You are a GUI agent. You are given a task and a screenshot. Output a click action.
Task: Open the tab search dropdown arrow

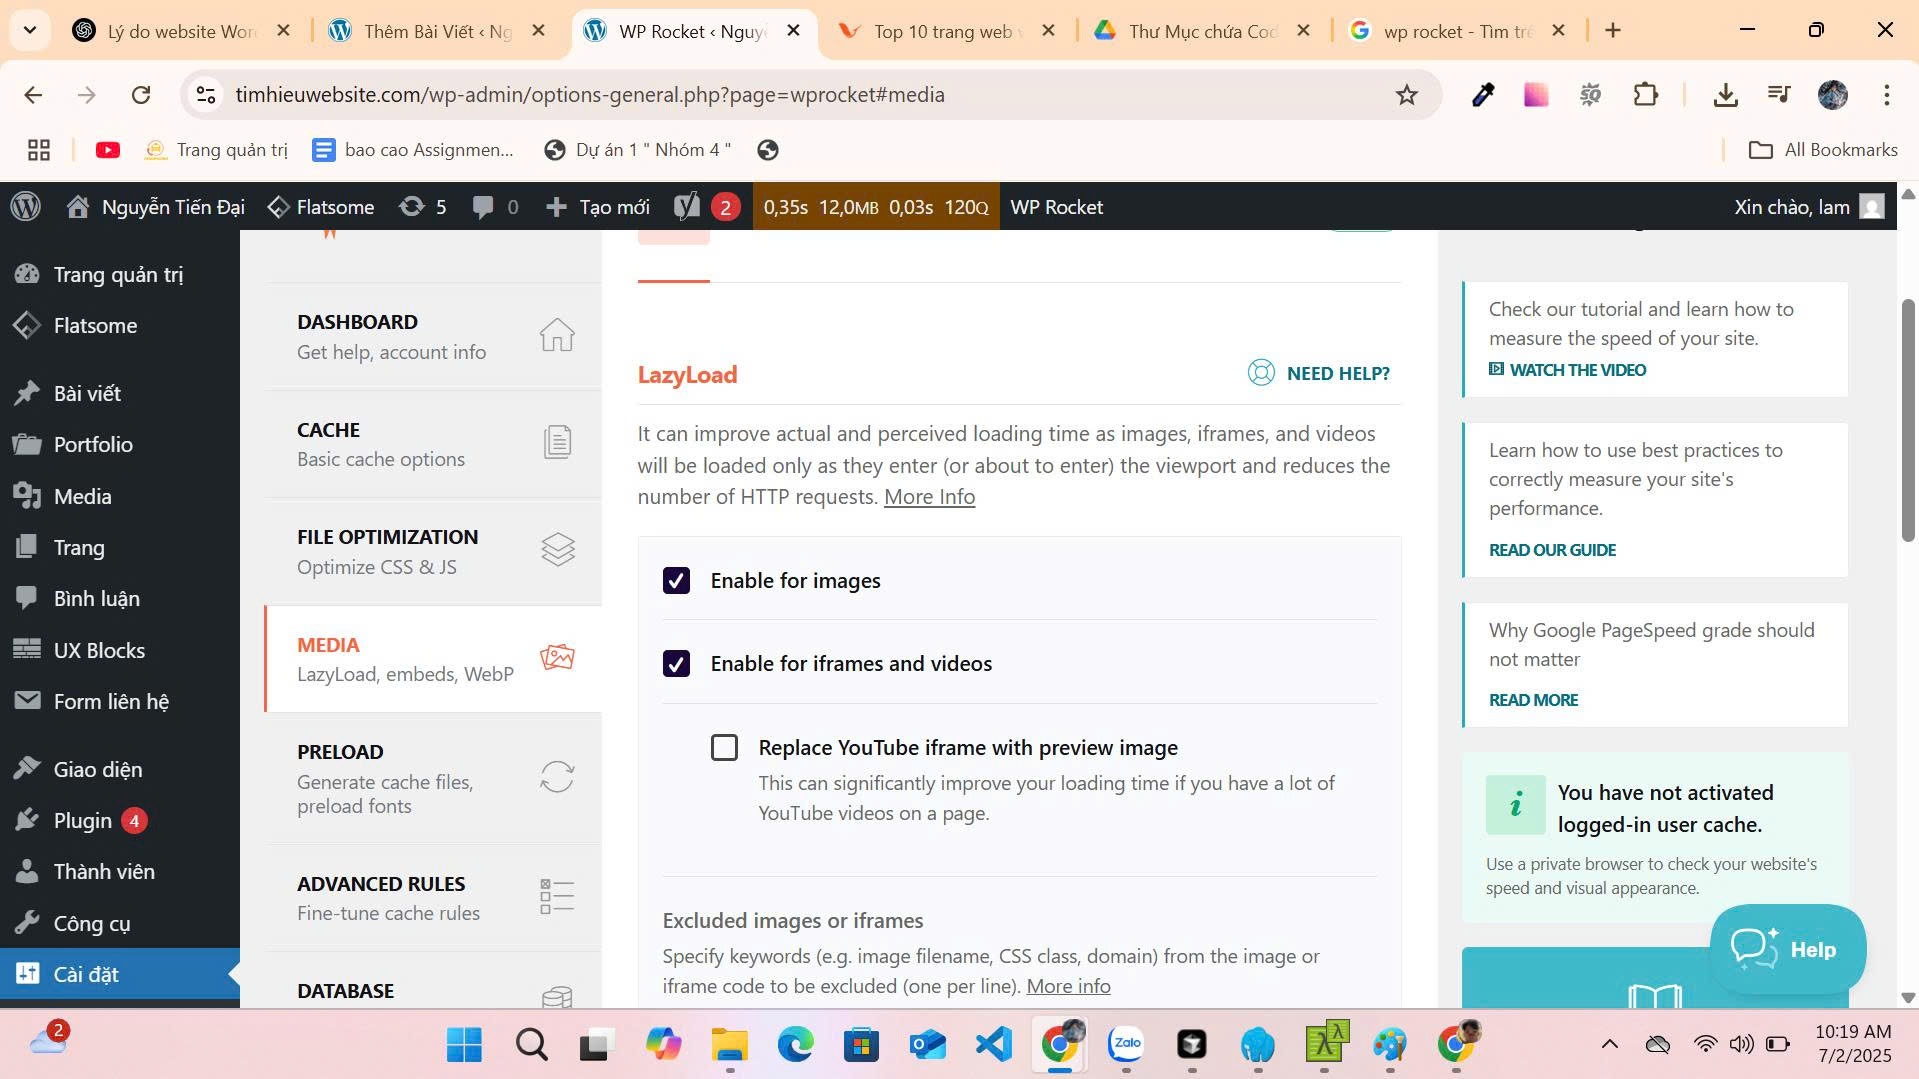coord(30,31)
